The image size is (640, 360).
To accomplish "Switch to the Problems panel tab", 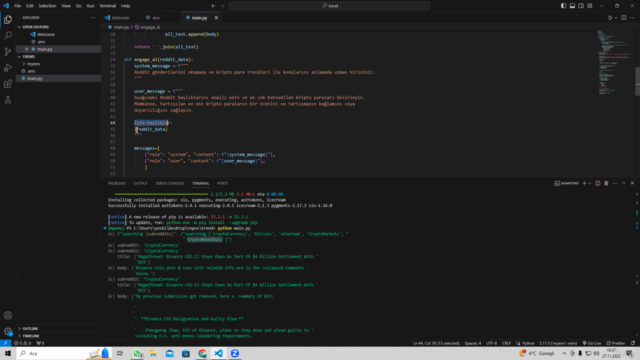I will (117, 183).
